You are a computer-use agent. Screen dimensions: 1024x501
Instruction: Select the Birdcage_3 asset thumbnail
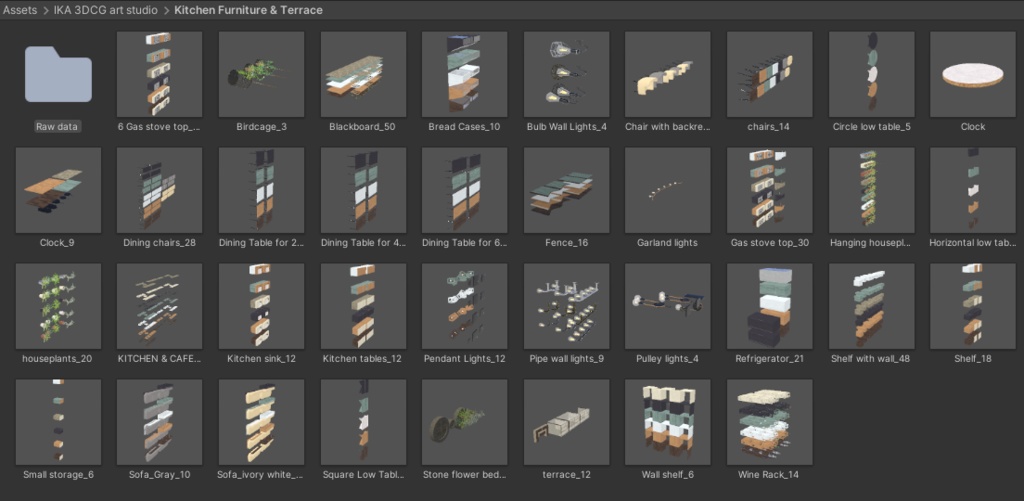(261, 74)
